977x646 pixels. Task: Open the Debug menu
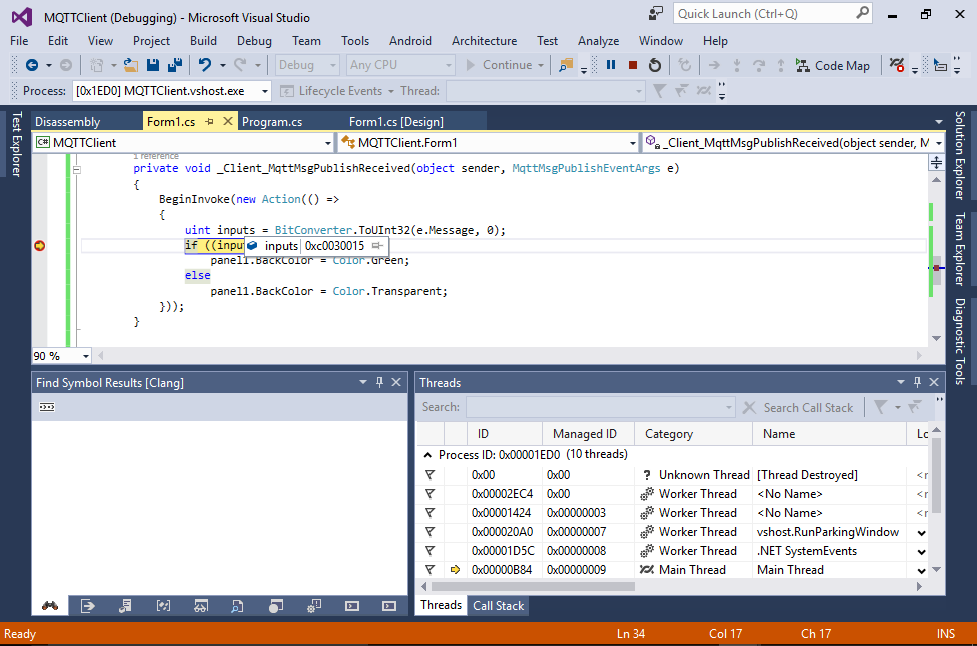point(254,40)
